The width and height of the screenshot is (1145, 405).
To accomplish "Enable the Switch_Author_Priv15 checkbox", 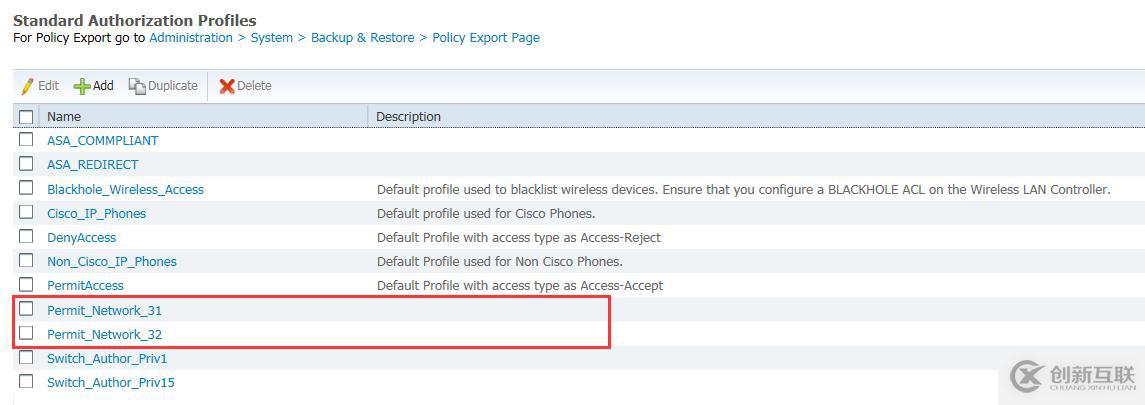I will 26,381.
